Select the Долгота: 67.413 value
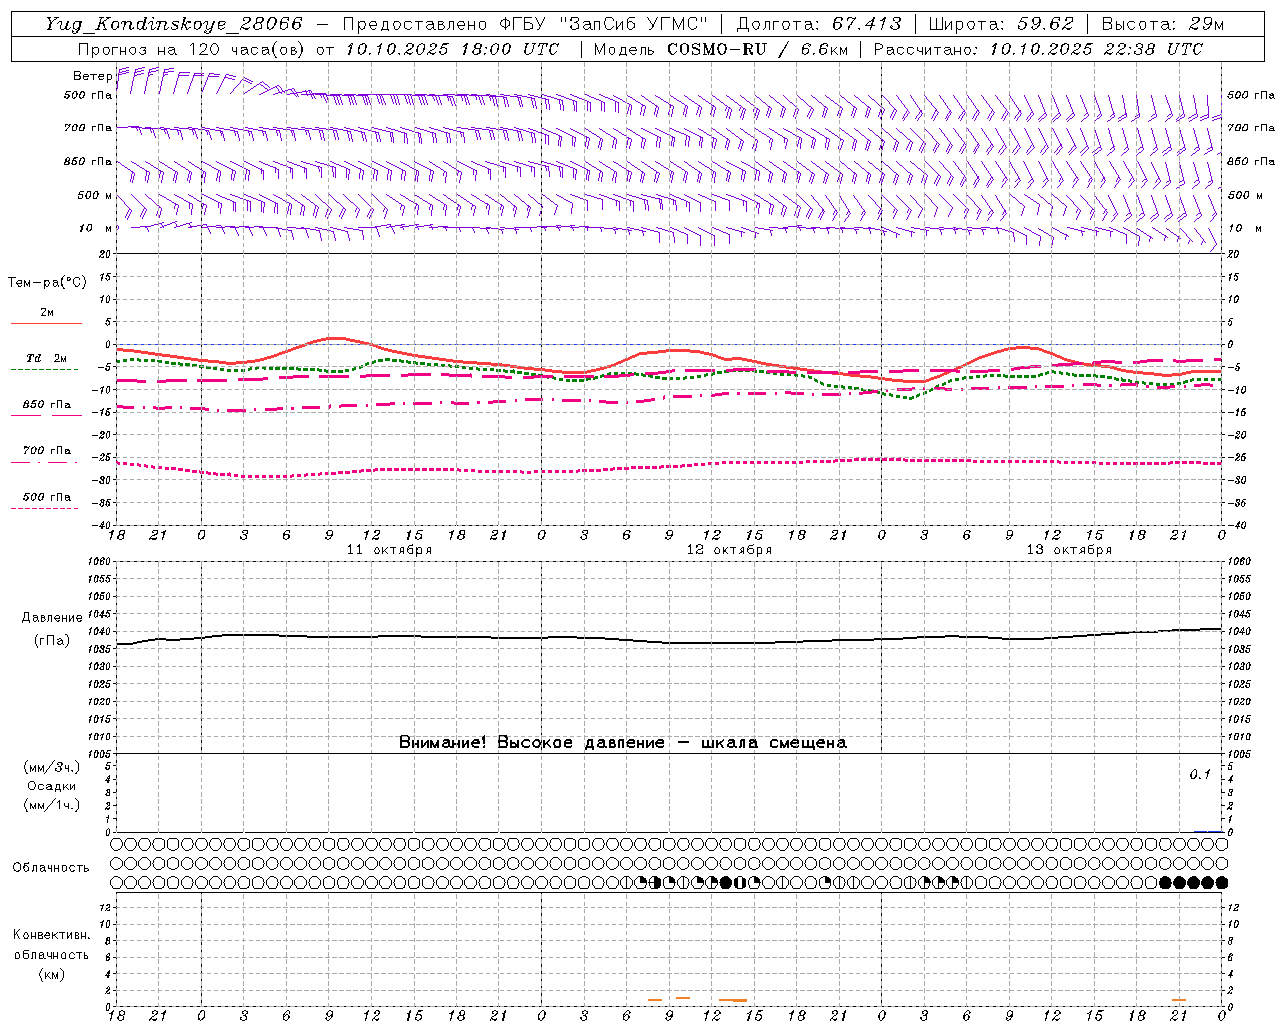 point(819,24)
